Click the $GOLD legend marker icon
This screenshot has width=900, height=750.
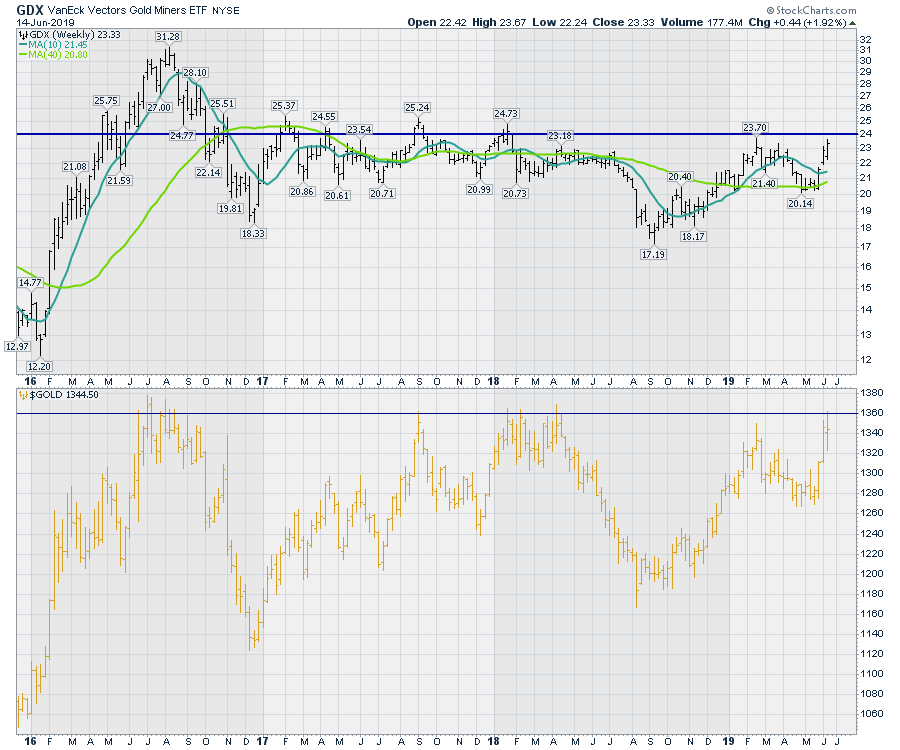[x=22, y=396]
